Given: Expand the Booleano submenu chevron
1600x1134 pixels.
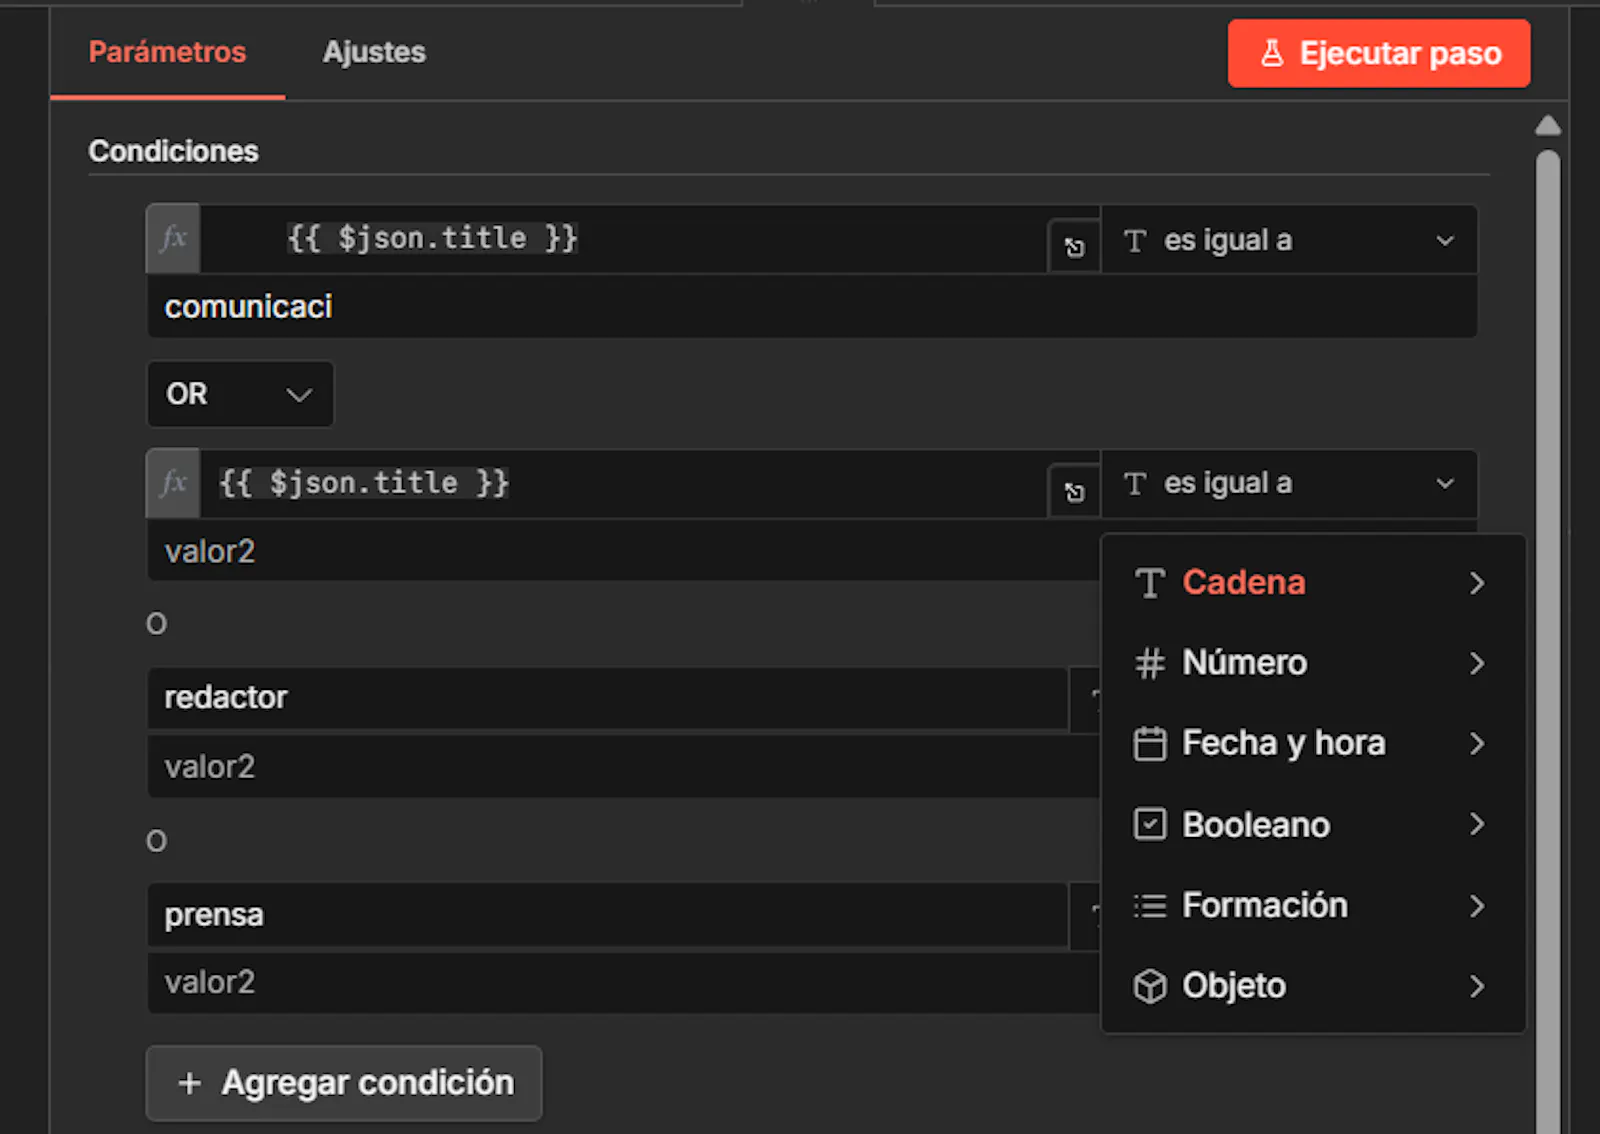Looking at the screenshot, I should point(1477,824).
